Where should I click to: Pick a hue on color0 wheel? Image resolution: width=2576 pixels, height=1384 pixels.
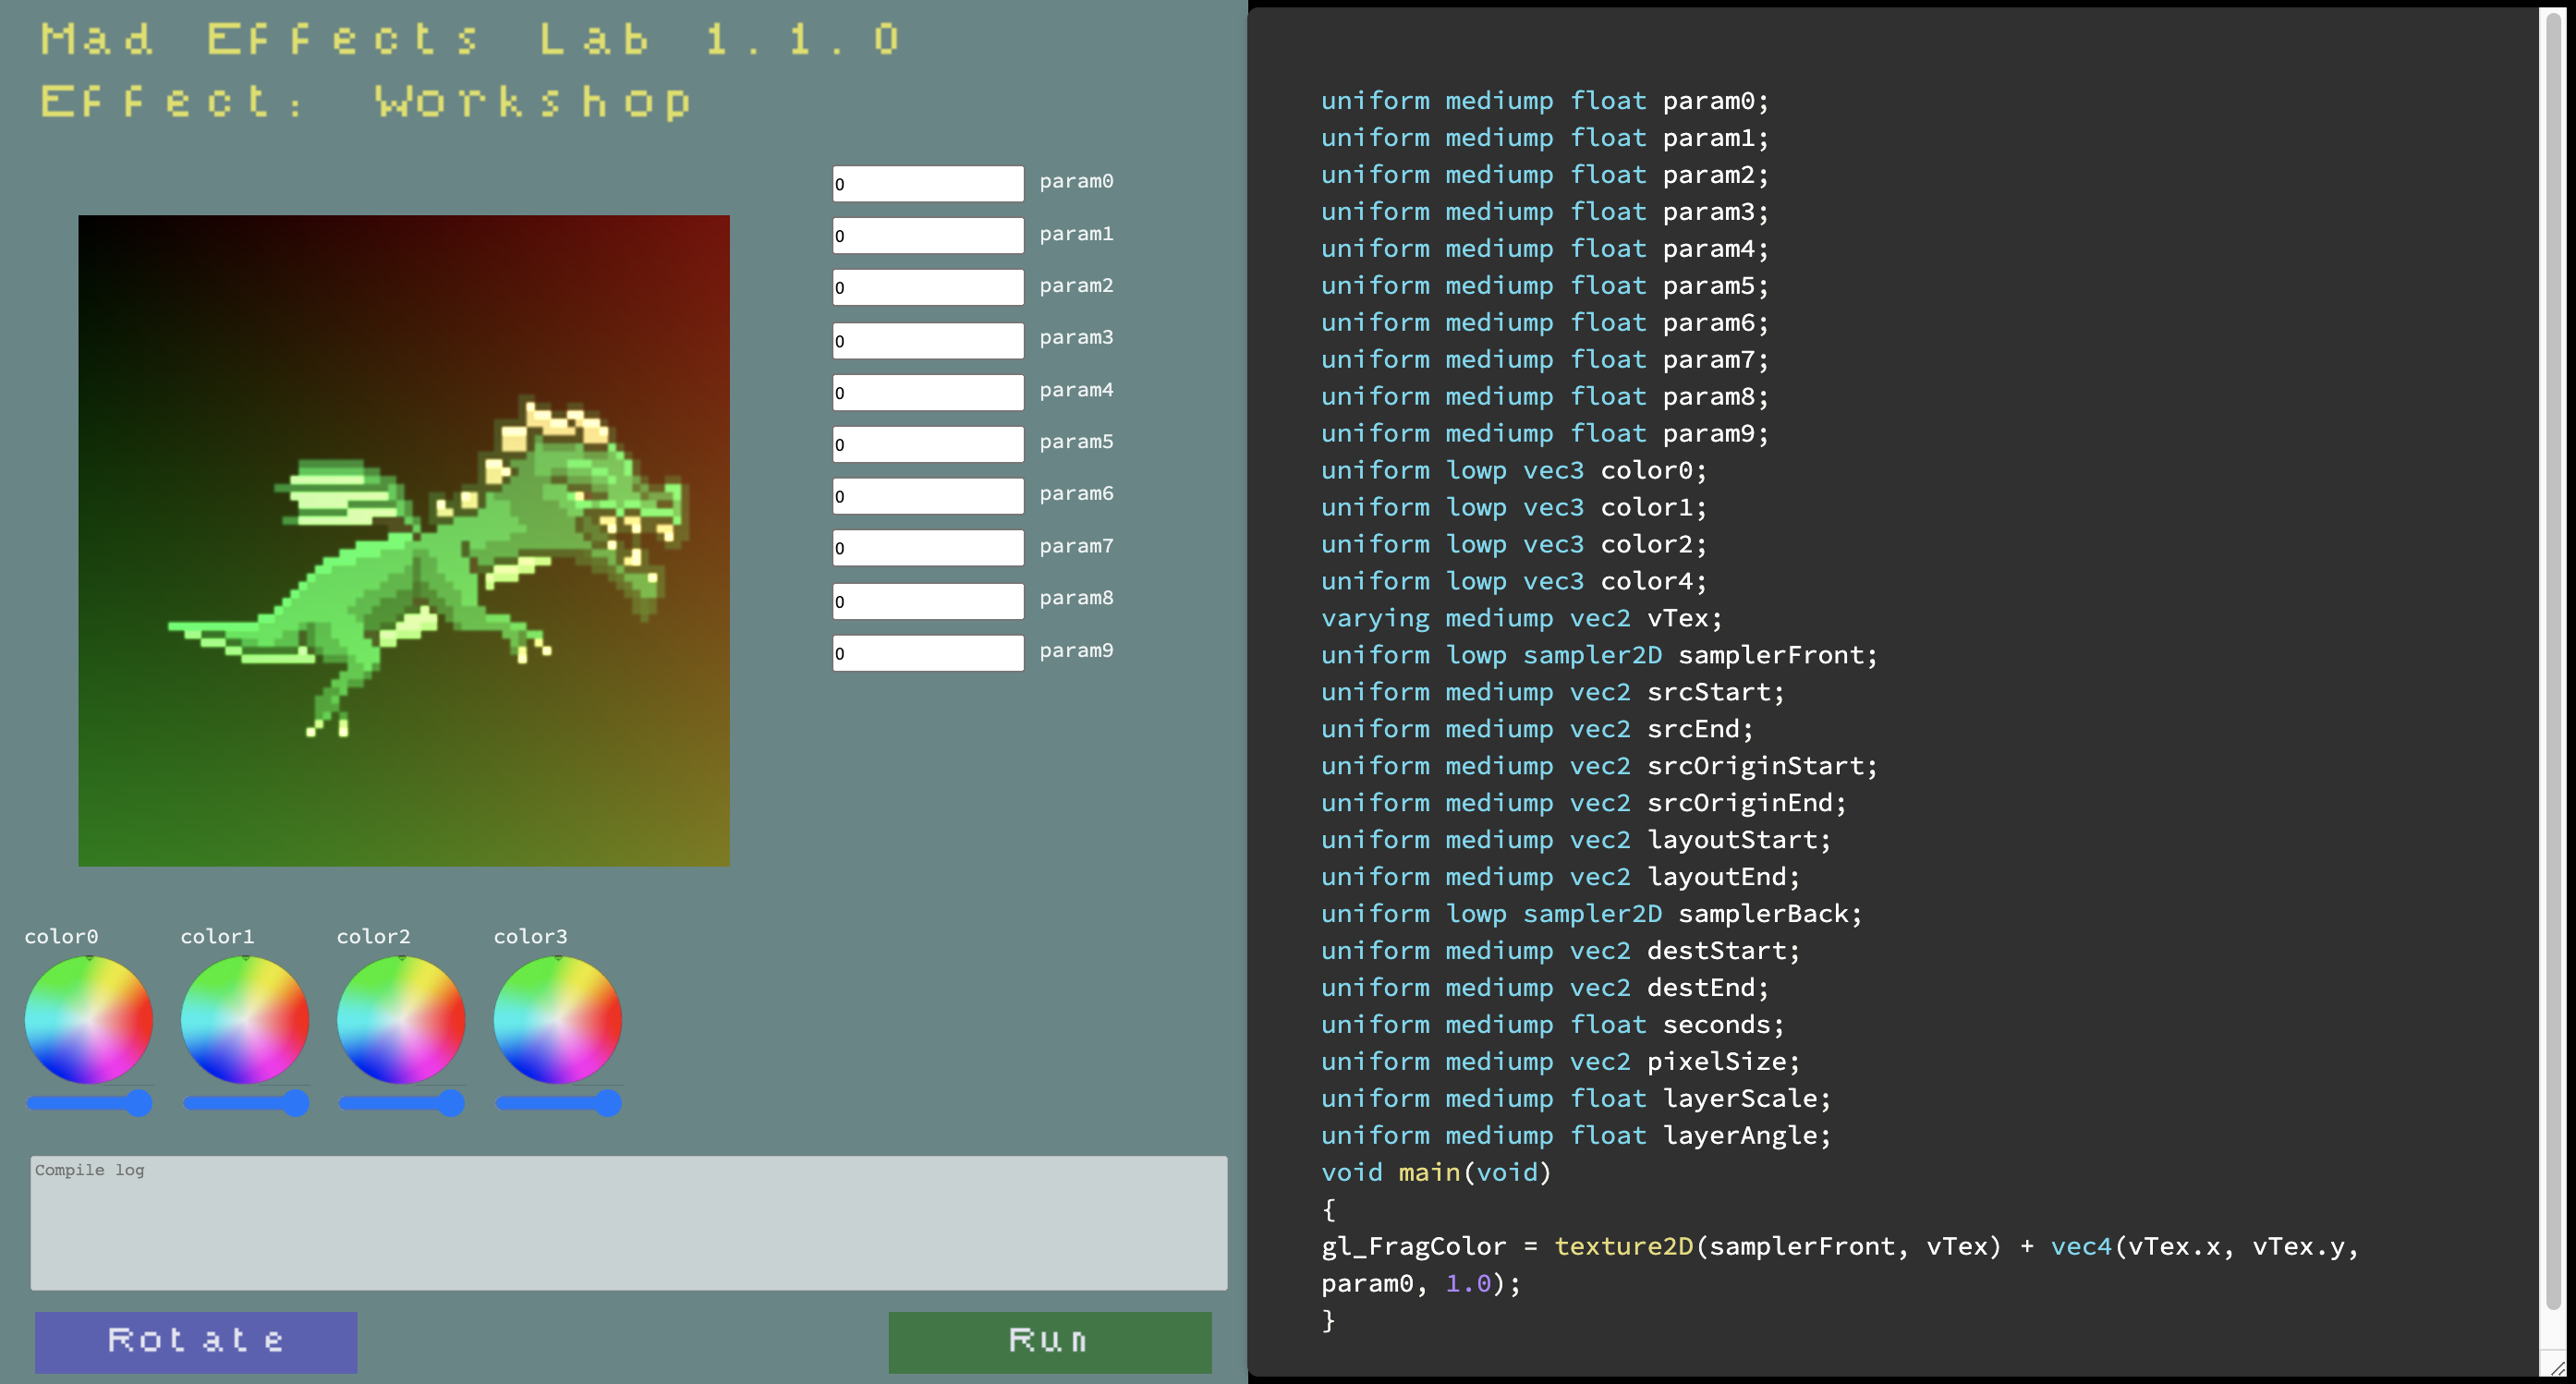(x=89, y=1020)
